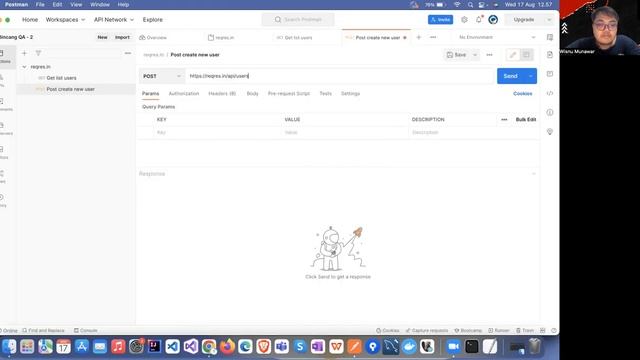Launch Firefox from the dock
Screen dimensions: 640x360
coord(227,347)
